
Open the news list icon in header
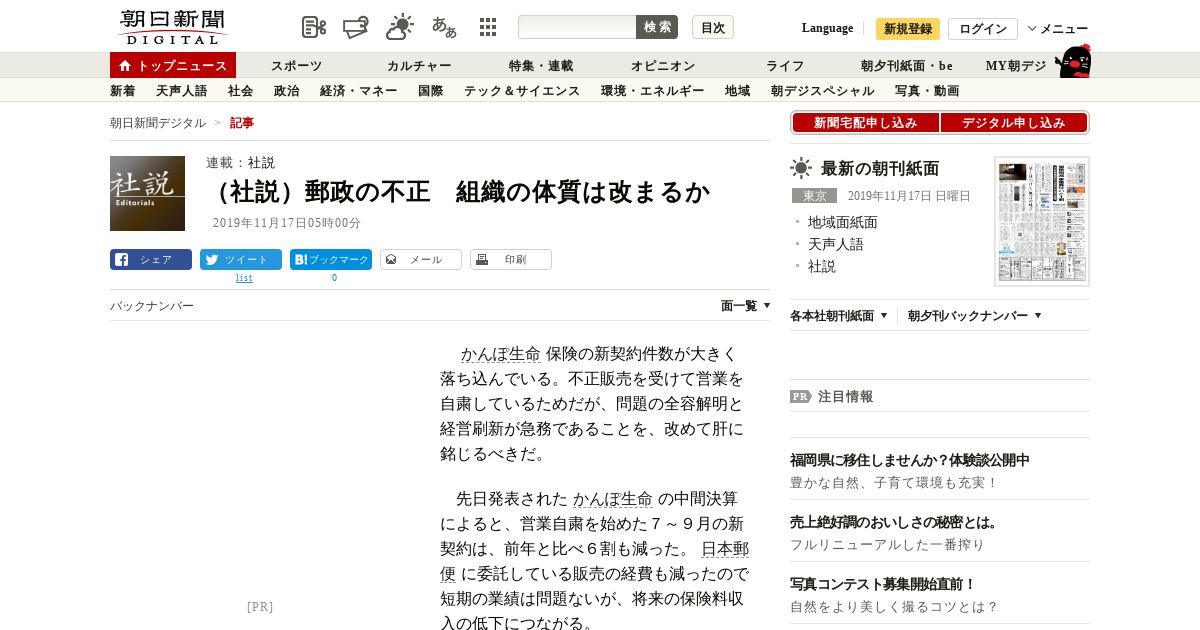314,27
